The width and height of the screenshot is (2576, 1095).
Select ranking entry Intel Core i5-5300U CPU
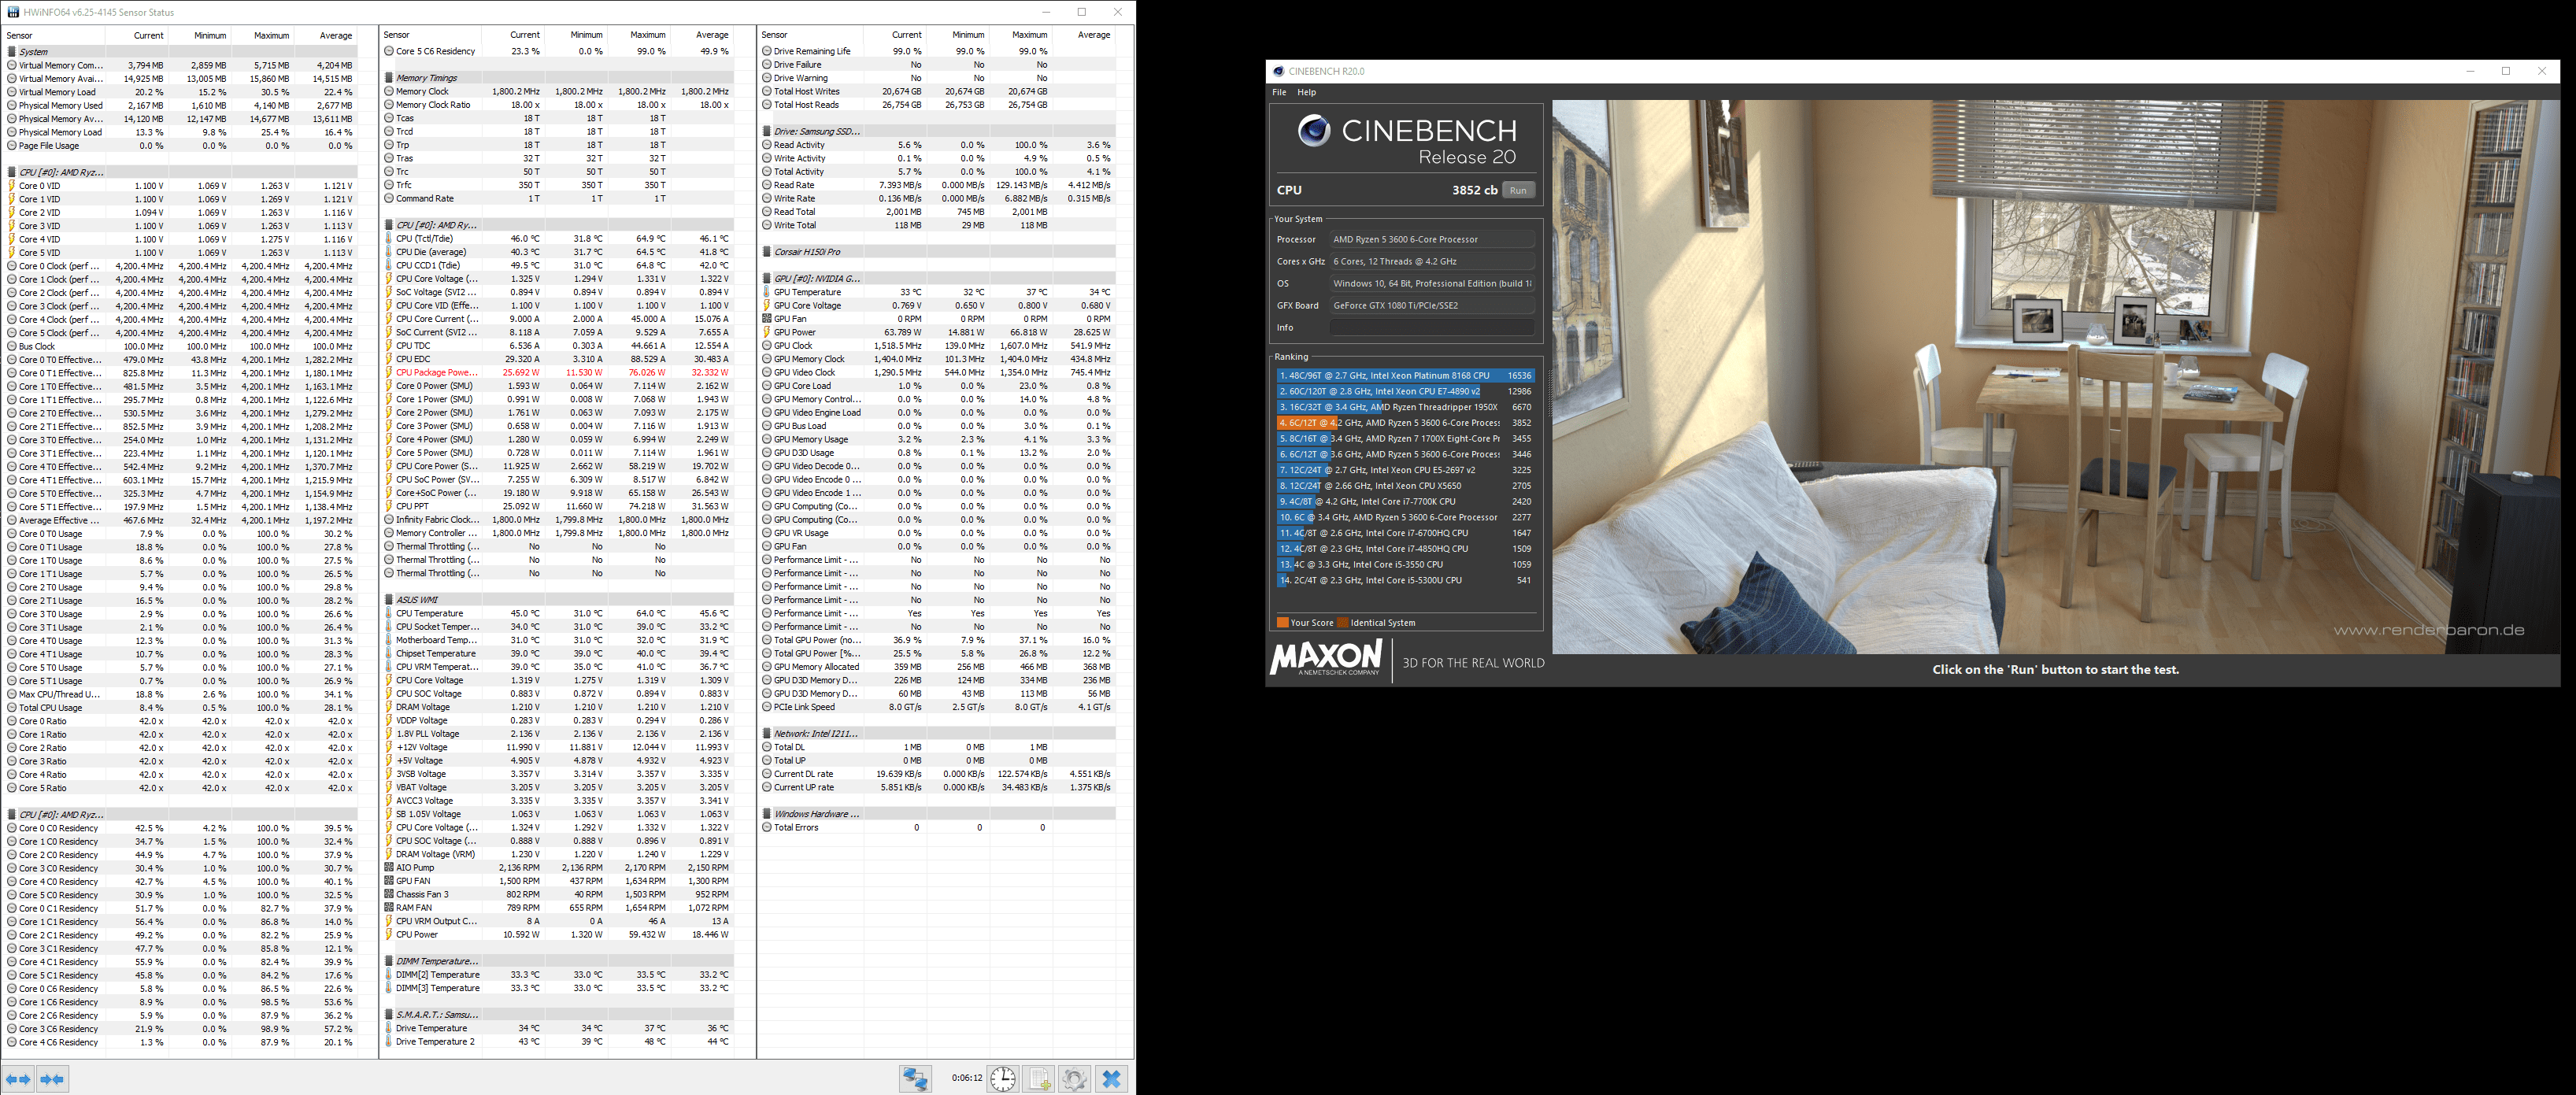coord(1405,580)
